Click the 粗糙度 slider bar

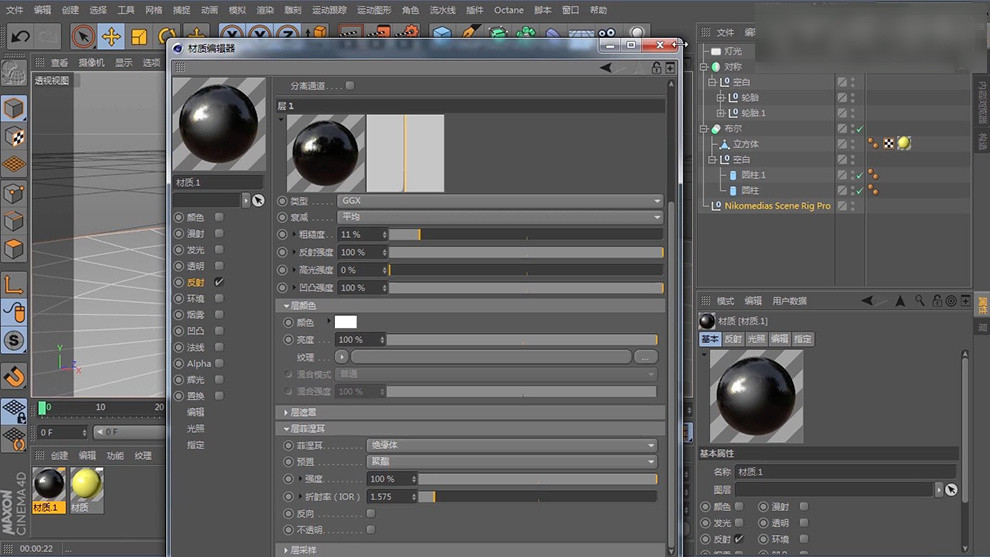pyautogui.click(x=526, y=234)
